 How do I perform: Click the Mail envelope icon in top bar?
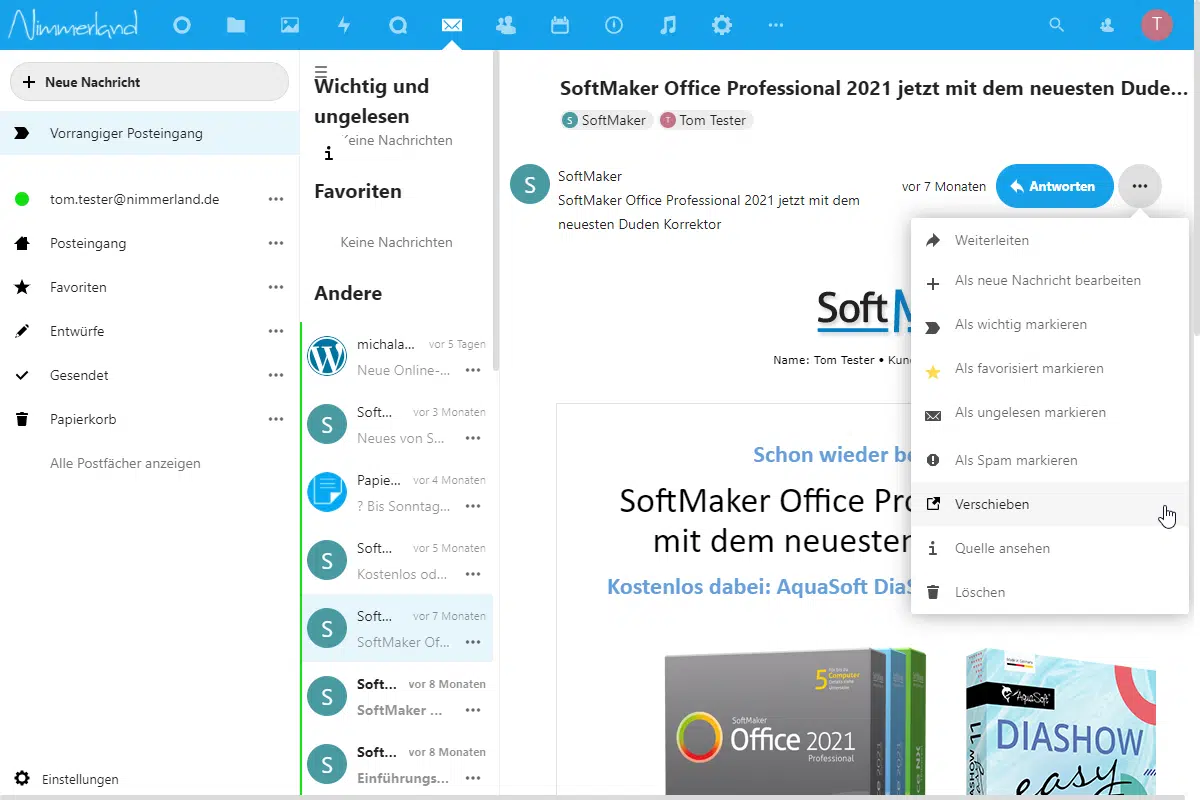click(x=452, y=25)
